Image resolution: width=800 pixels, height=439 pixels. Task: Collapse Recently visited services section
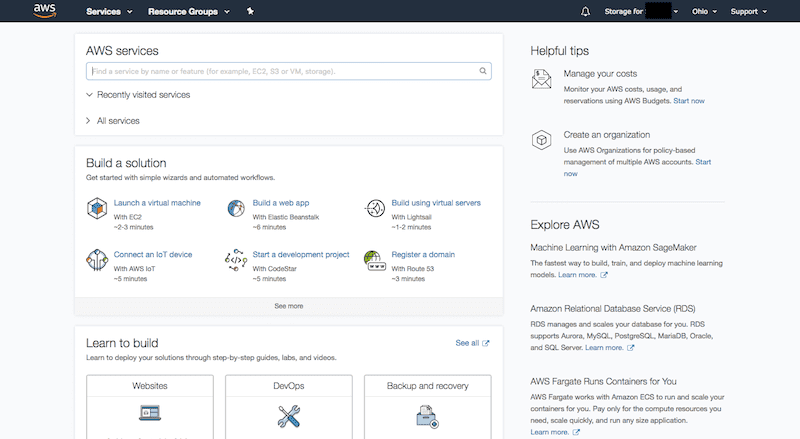[138, 94]
